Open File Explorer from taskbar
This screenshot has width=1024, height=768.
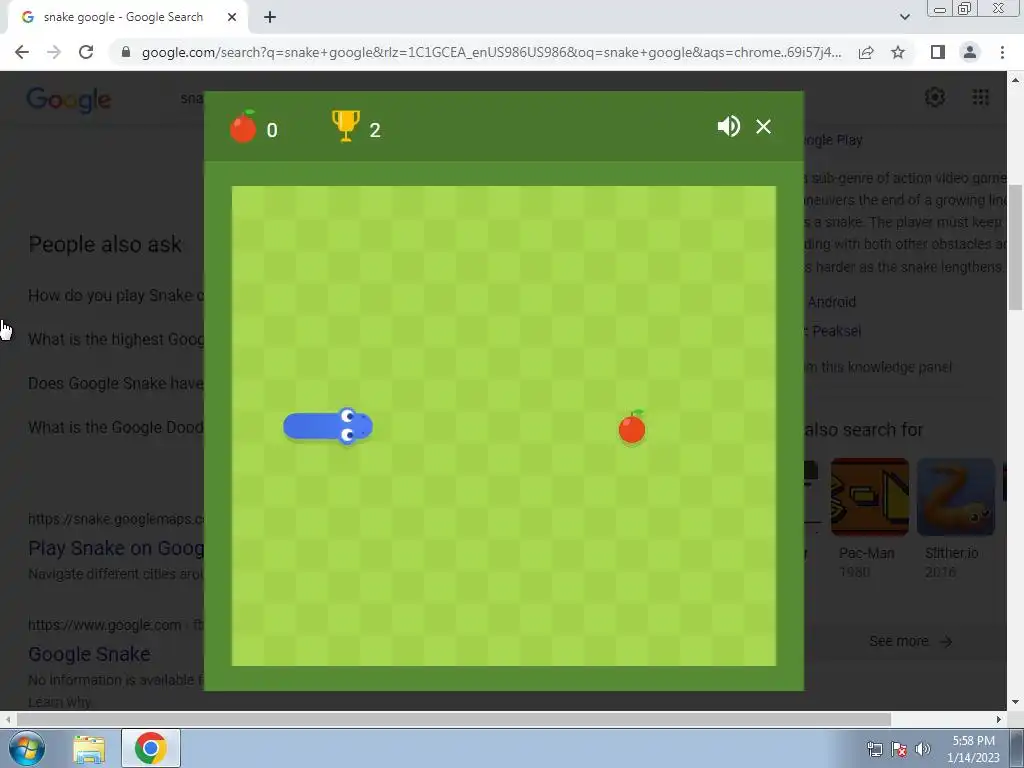(x=89, y=749)
